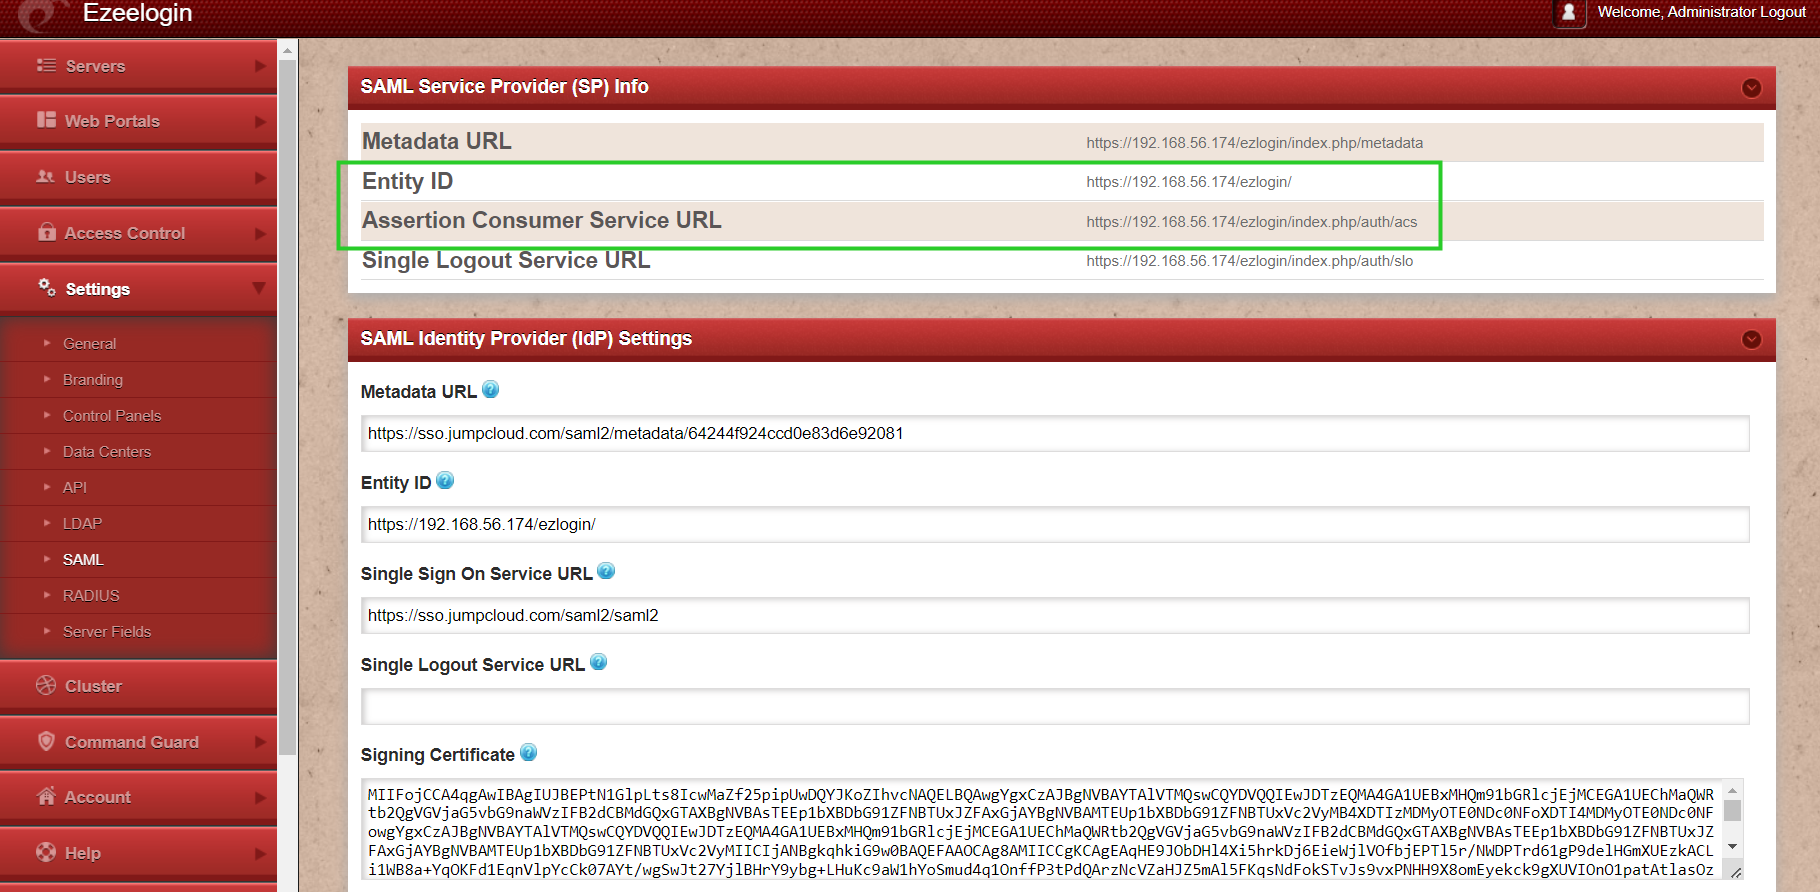This screenshot has height=892, width=1820.
Task: Collapse the SAML Identity Provider Settings panel
Action: (1751, 339)
